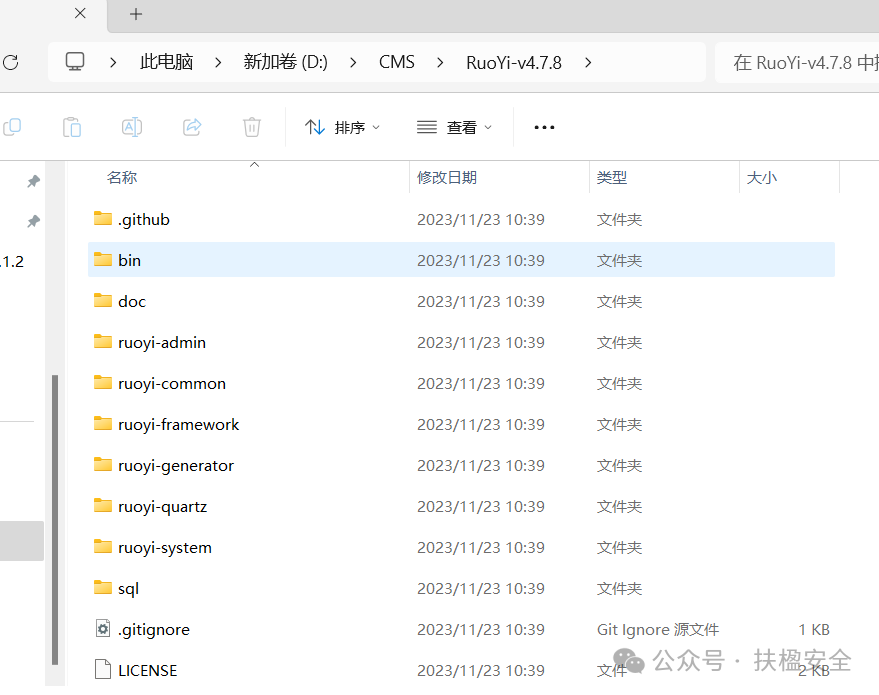Viewport: 879px width, 695px height.
Task: Sort by 名称 column header
Action: coord(122,178)
